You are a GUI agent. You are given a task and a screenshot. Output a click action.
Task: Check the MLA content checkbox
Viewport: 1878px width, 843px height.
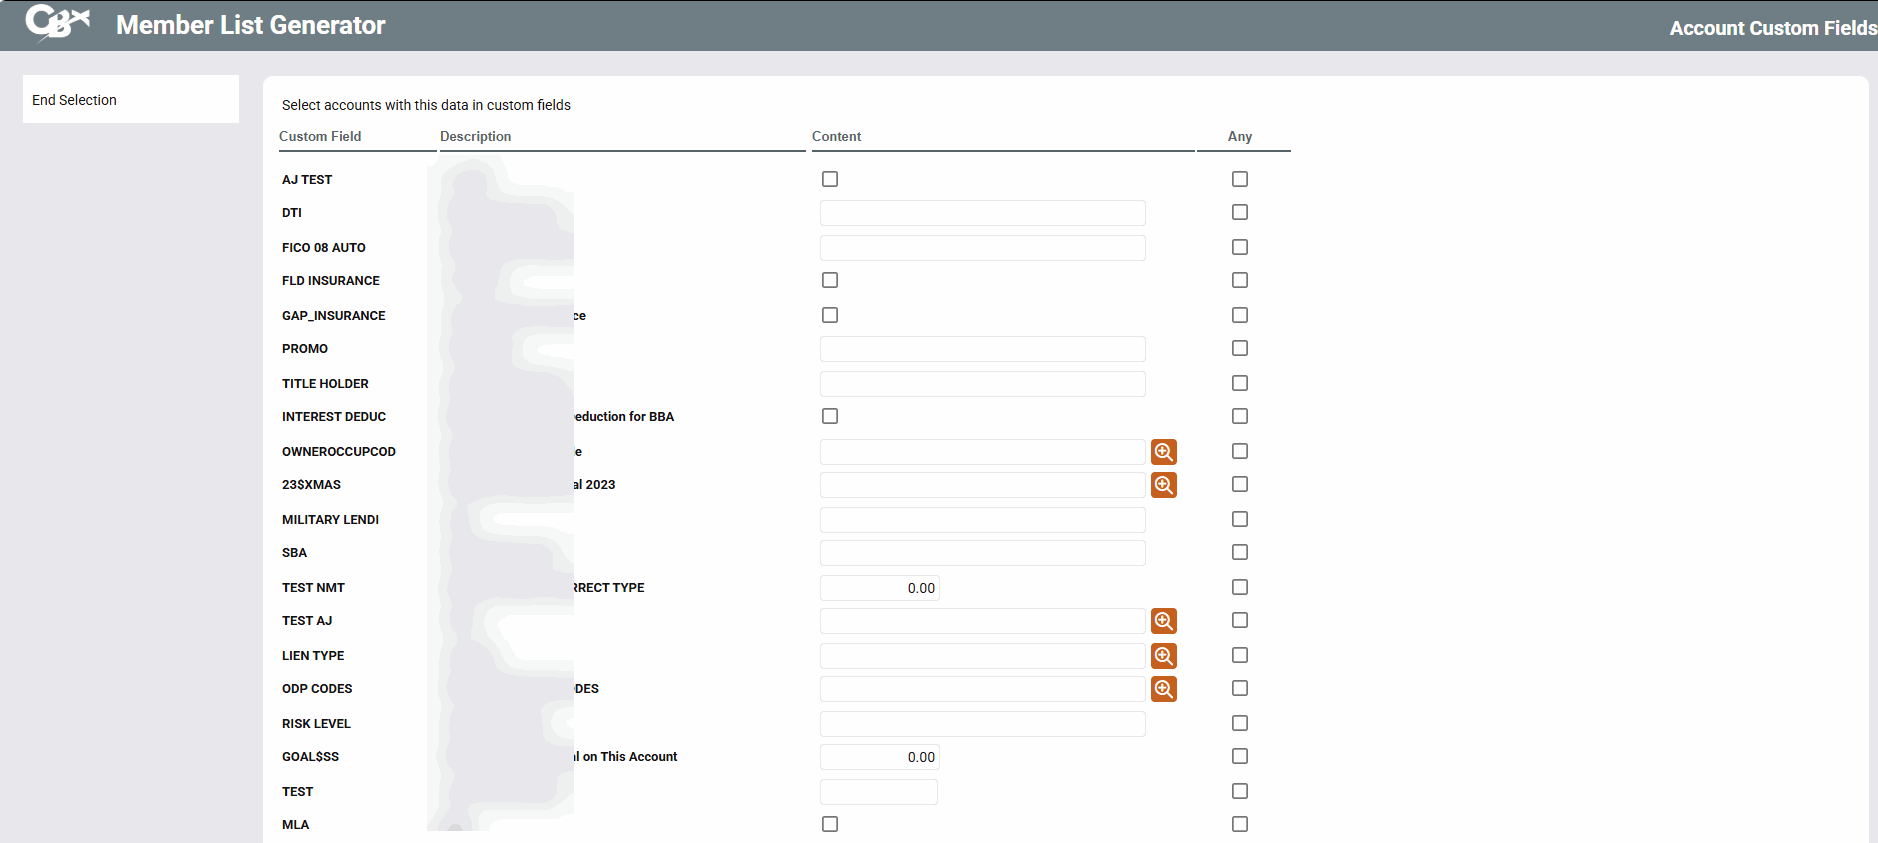pos(830,824)
